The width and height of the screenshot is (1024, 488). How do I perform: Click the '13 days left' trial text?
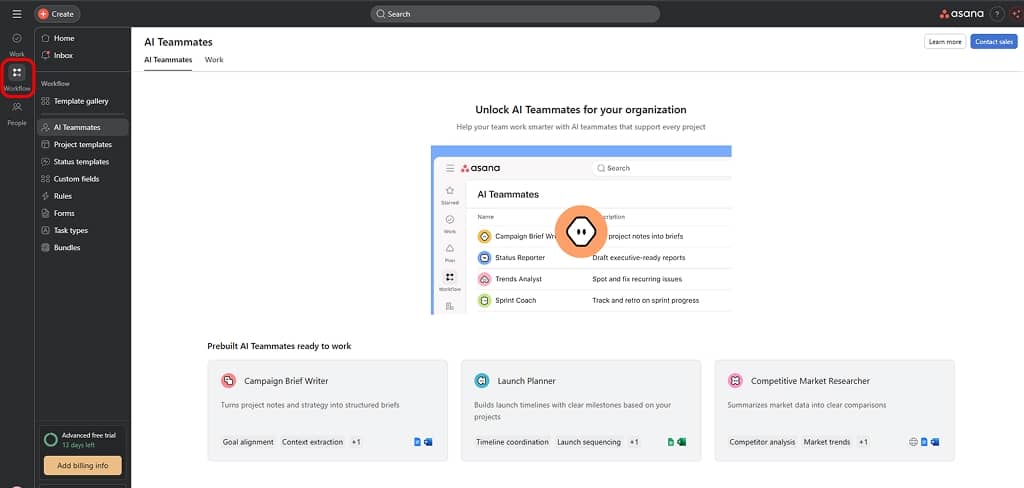[78, 445]
